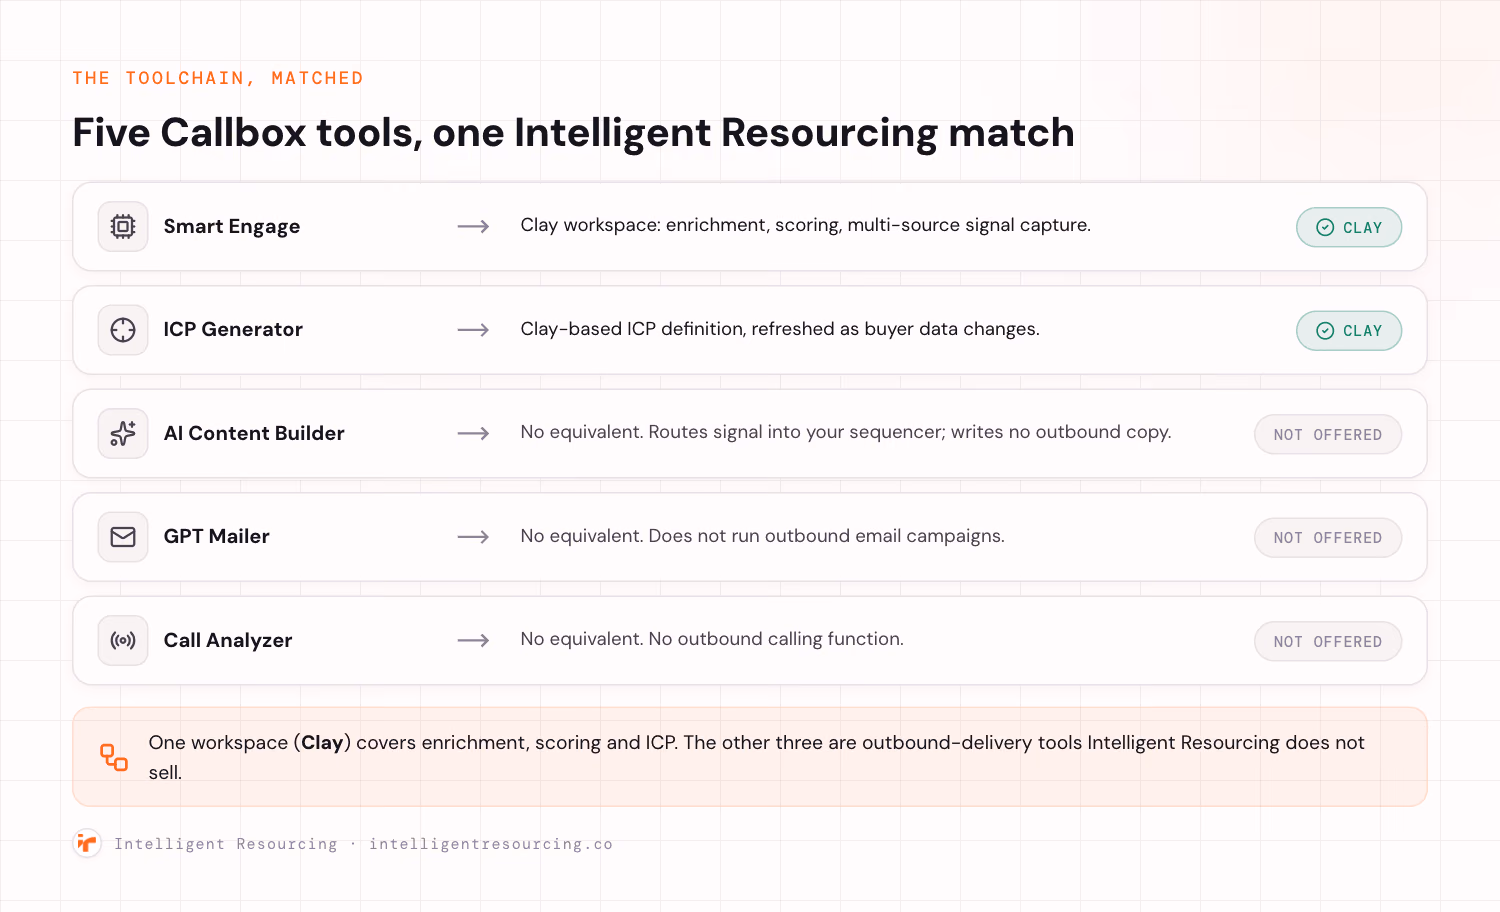Image resolution: width=1500 pixels, height=912 pixels.
Task: Click the Intelligent Resourcing logo in the footer
Action: click(x=87, y=843)
